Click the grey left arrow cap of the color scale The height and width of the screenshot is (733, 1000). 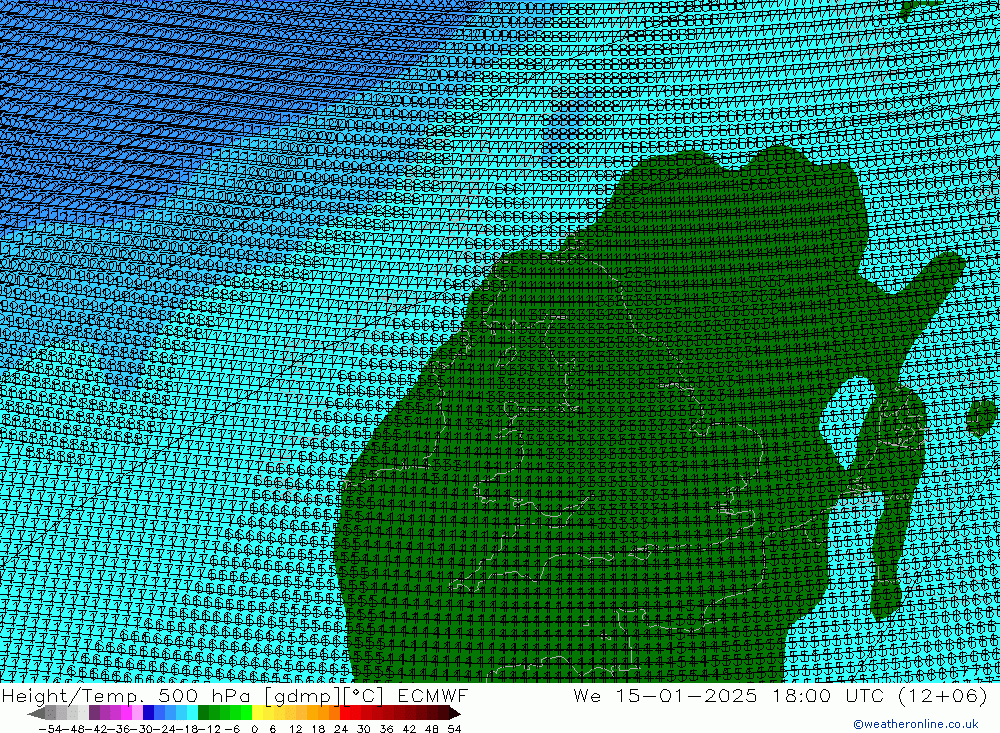(x=36, y=713)
